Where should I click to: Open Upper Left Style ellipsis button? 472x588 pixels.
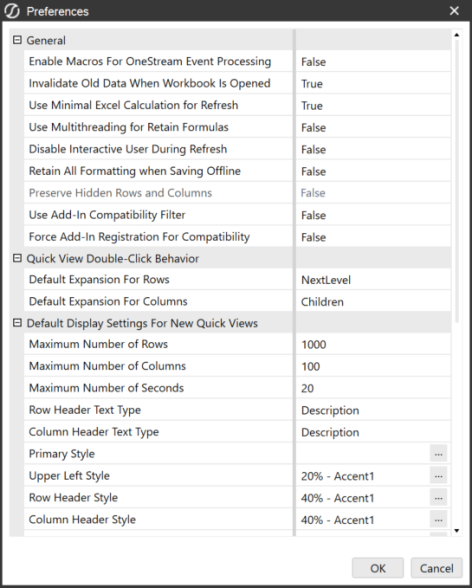438,476
